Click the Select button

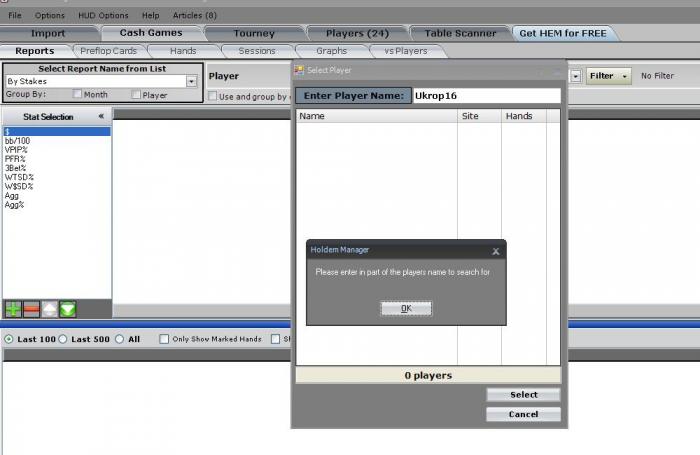pos(523,395)
